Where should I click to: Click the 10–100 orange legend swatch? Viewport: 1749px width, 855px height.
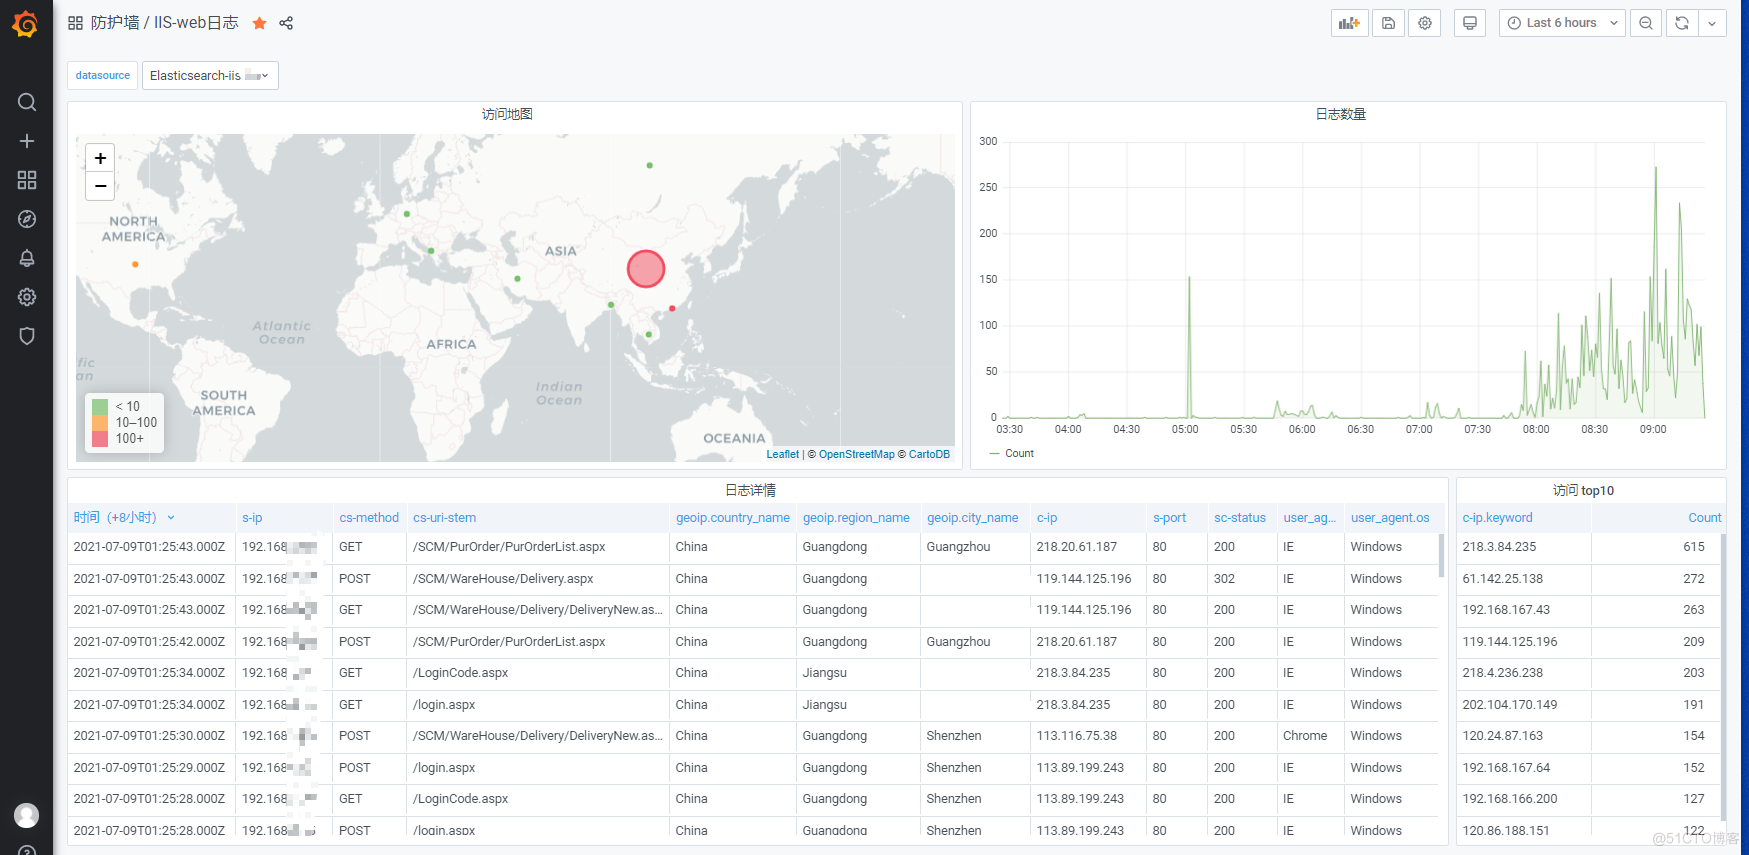click(100, 422)
